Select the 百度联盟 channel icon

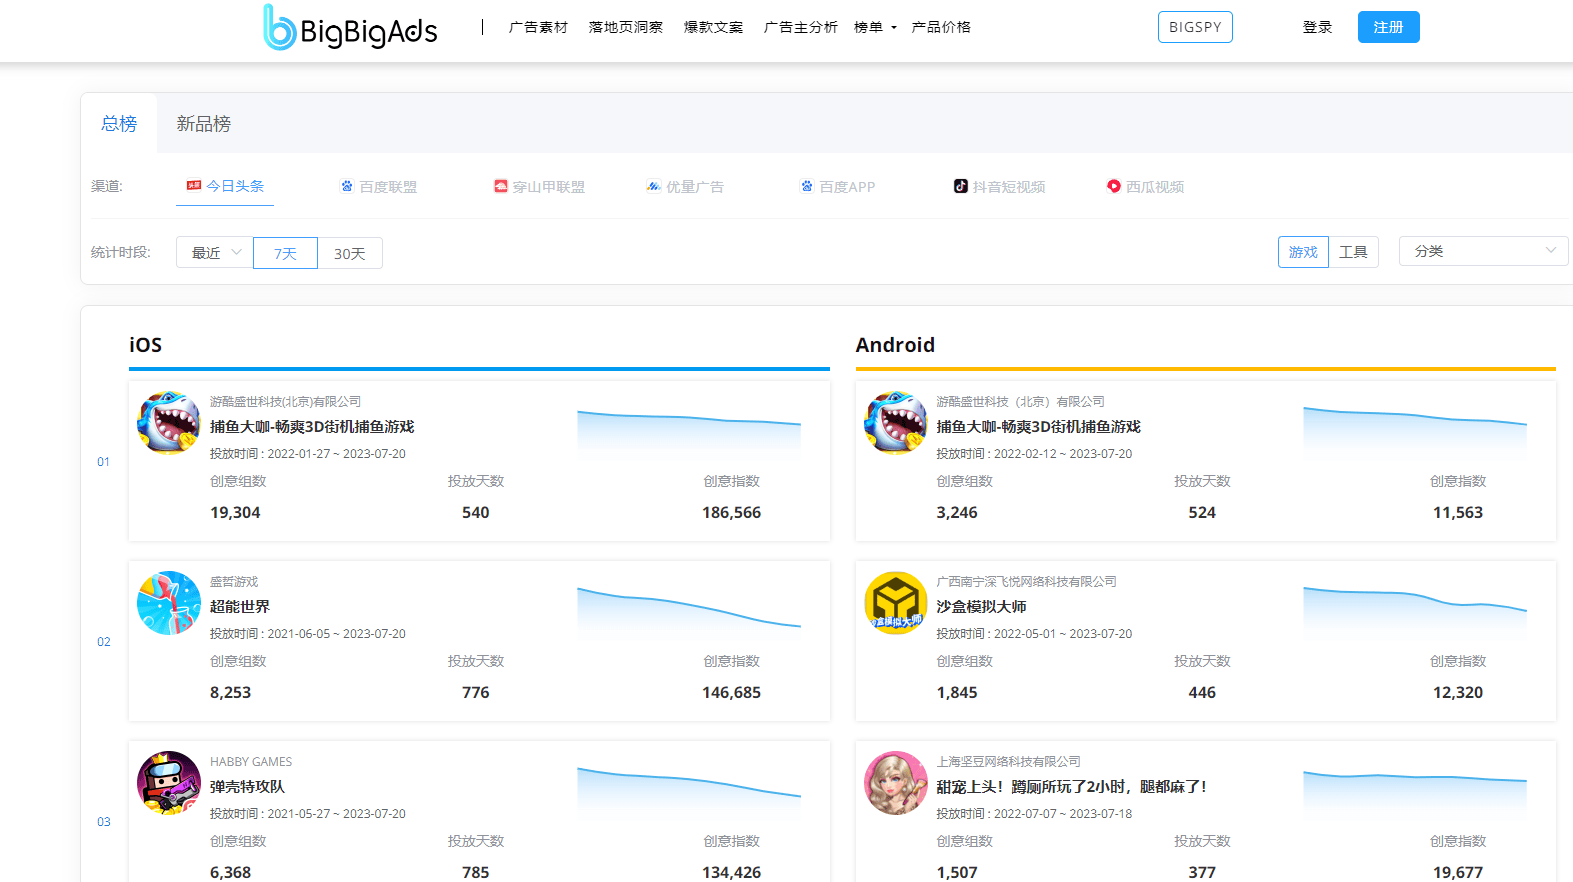coord(347,186)
